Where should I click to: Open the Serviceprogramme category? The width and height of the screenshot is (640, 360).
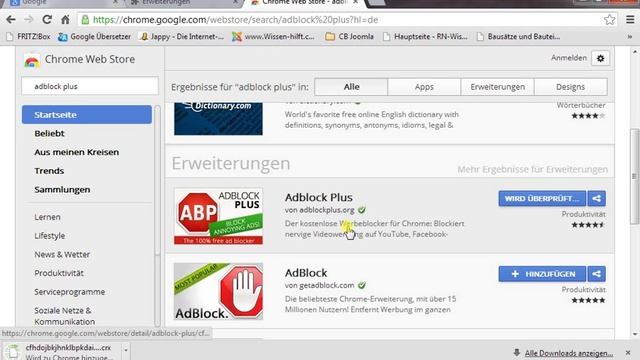tap(69, 292)
